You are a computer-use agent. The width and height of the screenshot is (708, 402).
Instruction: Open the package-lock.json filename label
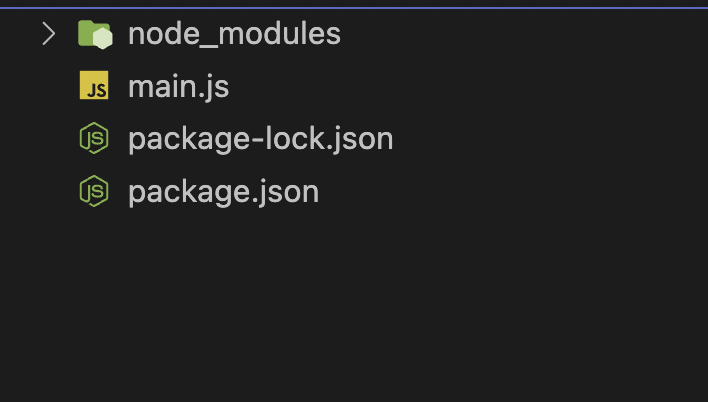tap(260, 140)
